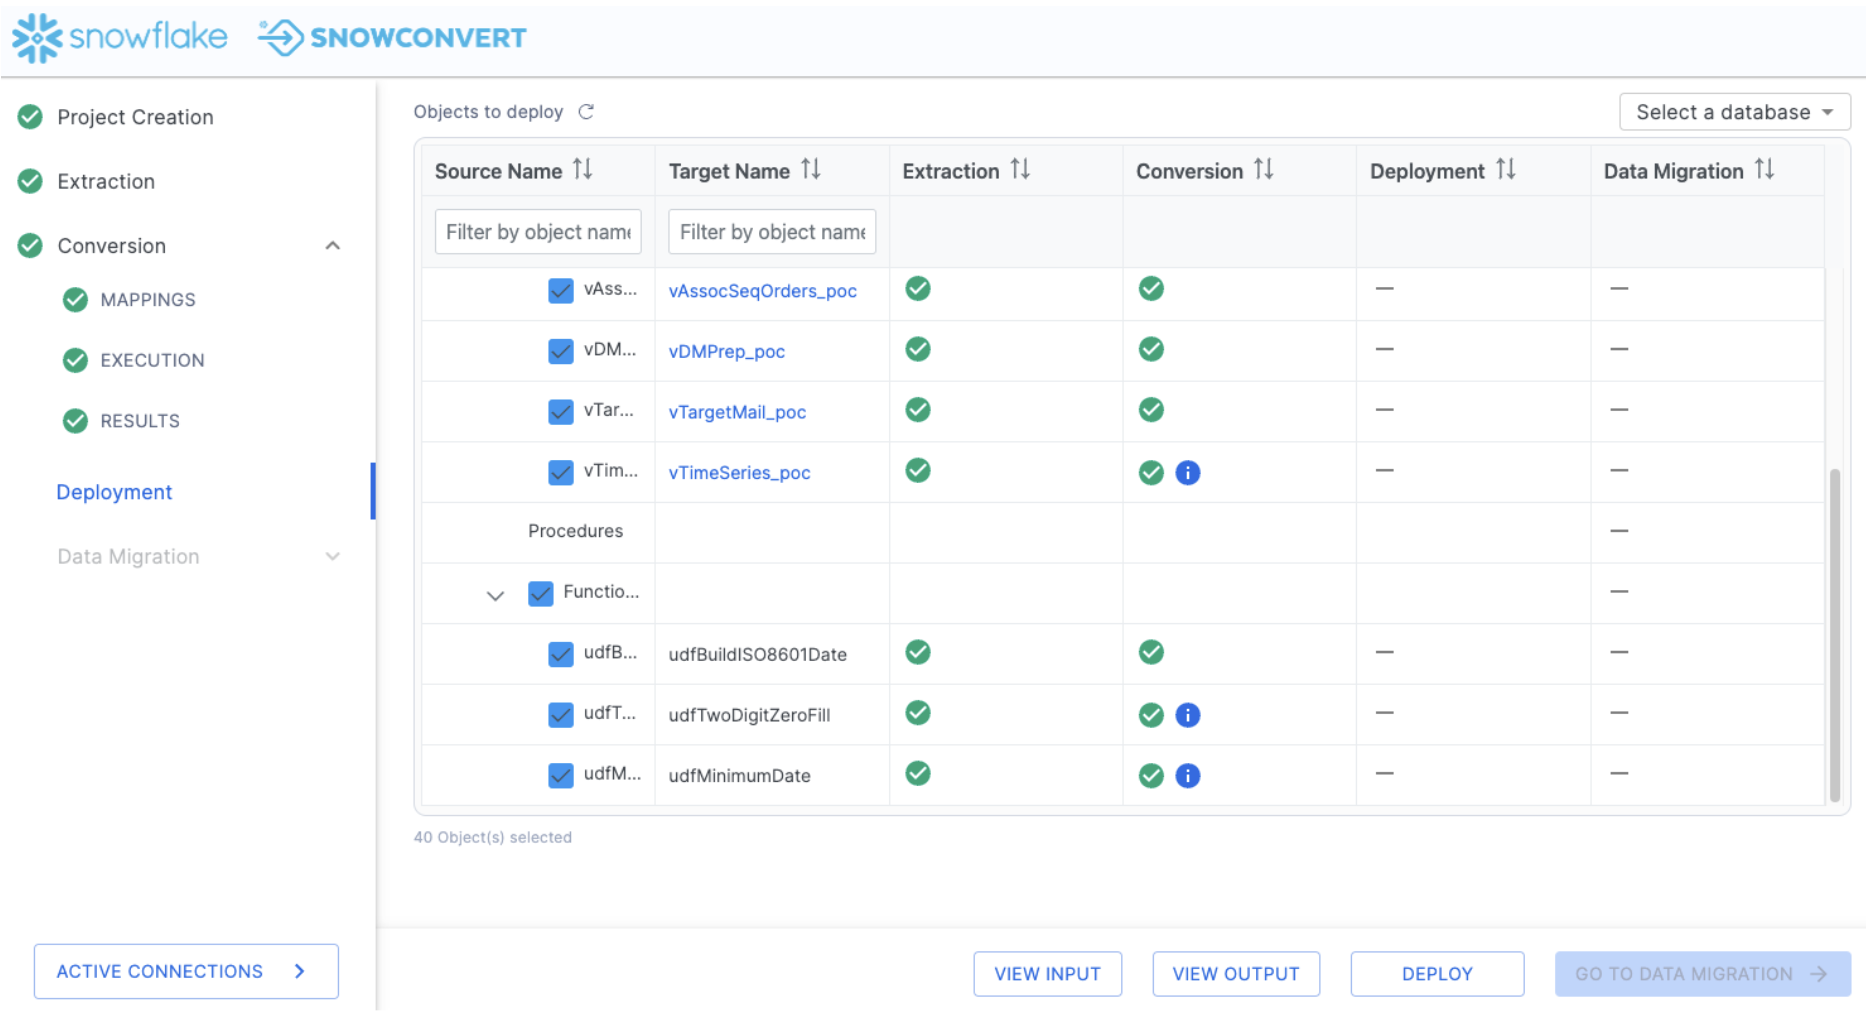Deselect the udfBuildISO8601Date checkbox
This screenshot has width=1866, height=1014.
561,654
